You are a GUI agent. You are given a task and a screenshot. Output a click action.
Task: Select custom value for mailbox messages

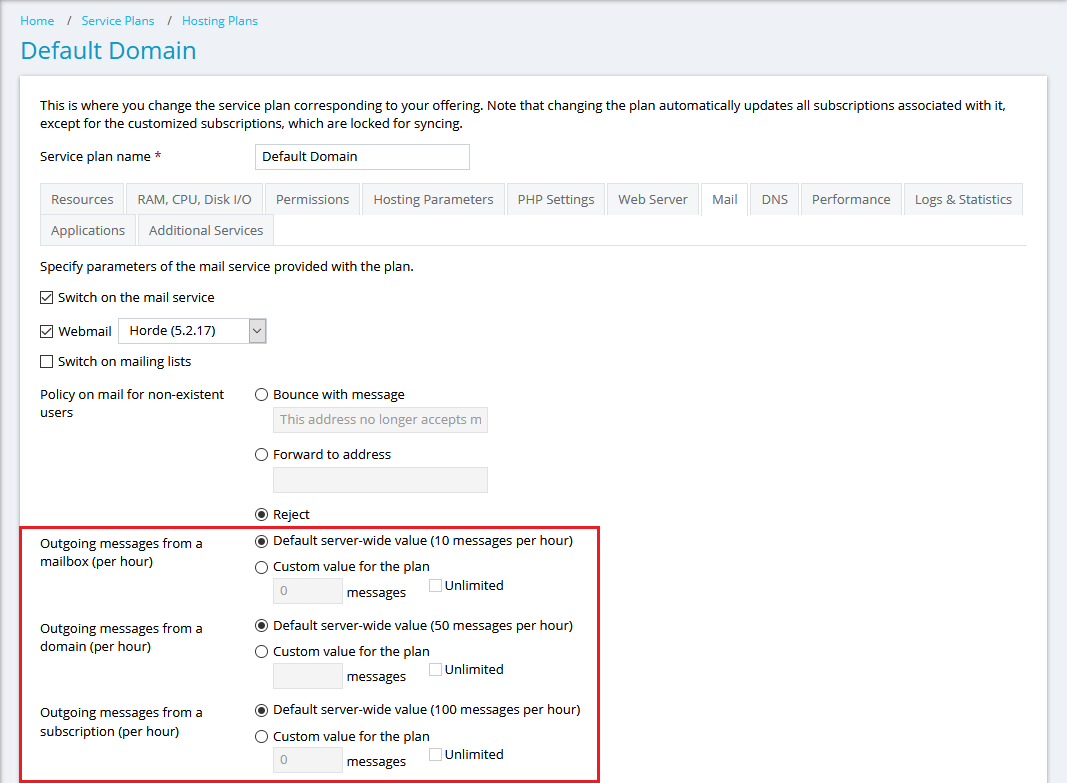tap(262, 567)
